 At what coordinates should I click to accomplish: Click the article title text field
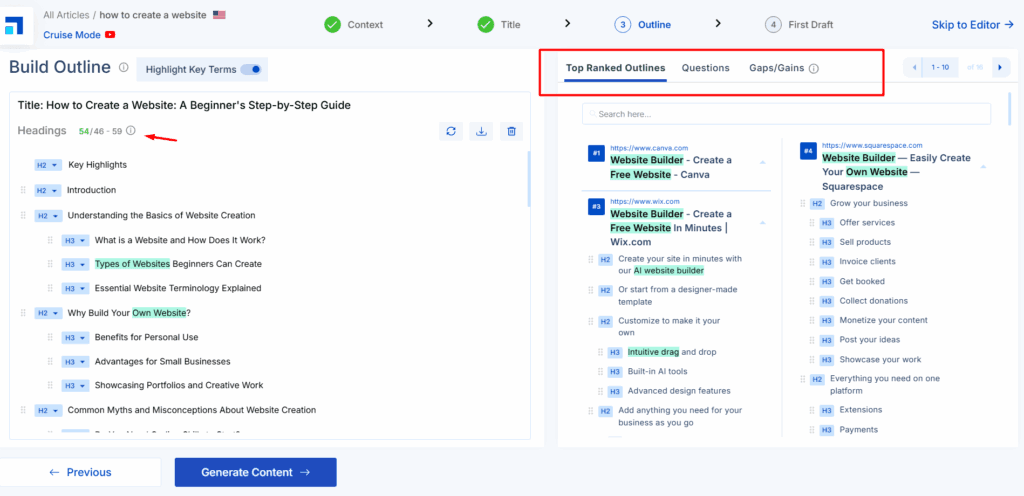tap(184, 106)
